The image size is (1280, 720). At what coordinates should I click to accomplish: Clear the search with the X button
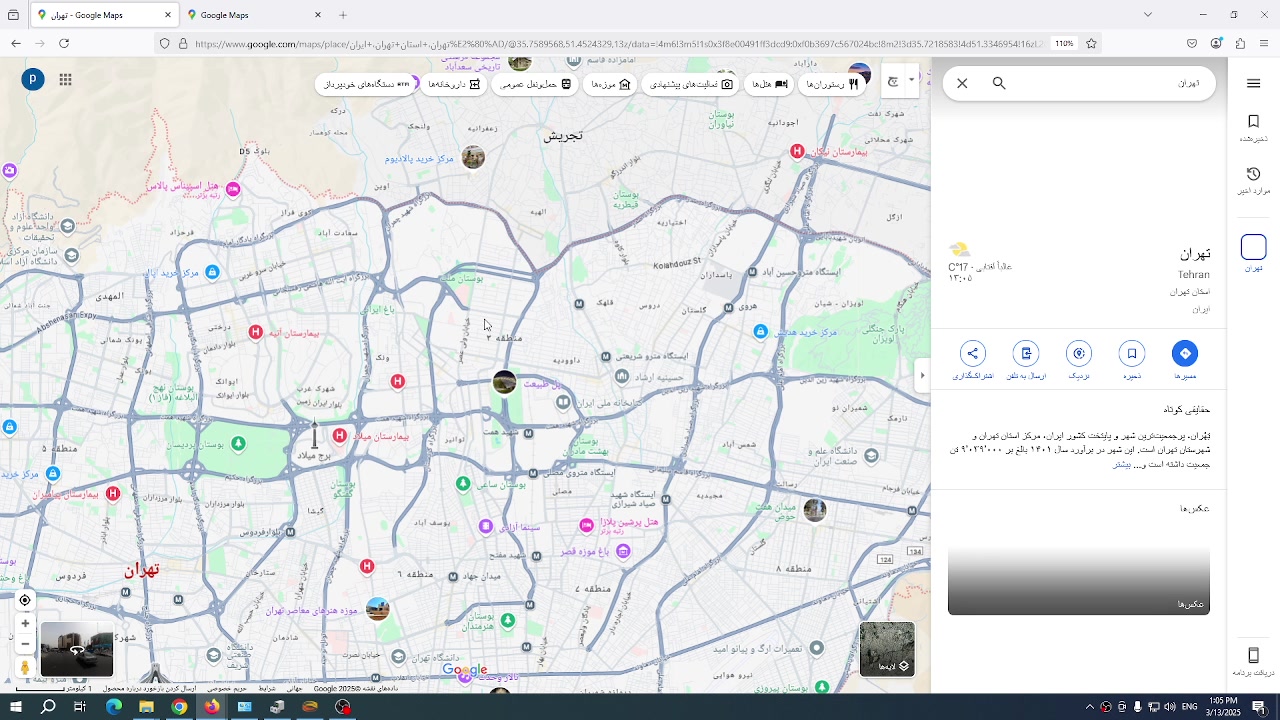click(962, 83)
